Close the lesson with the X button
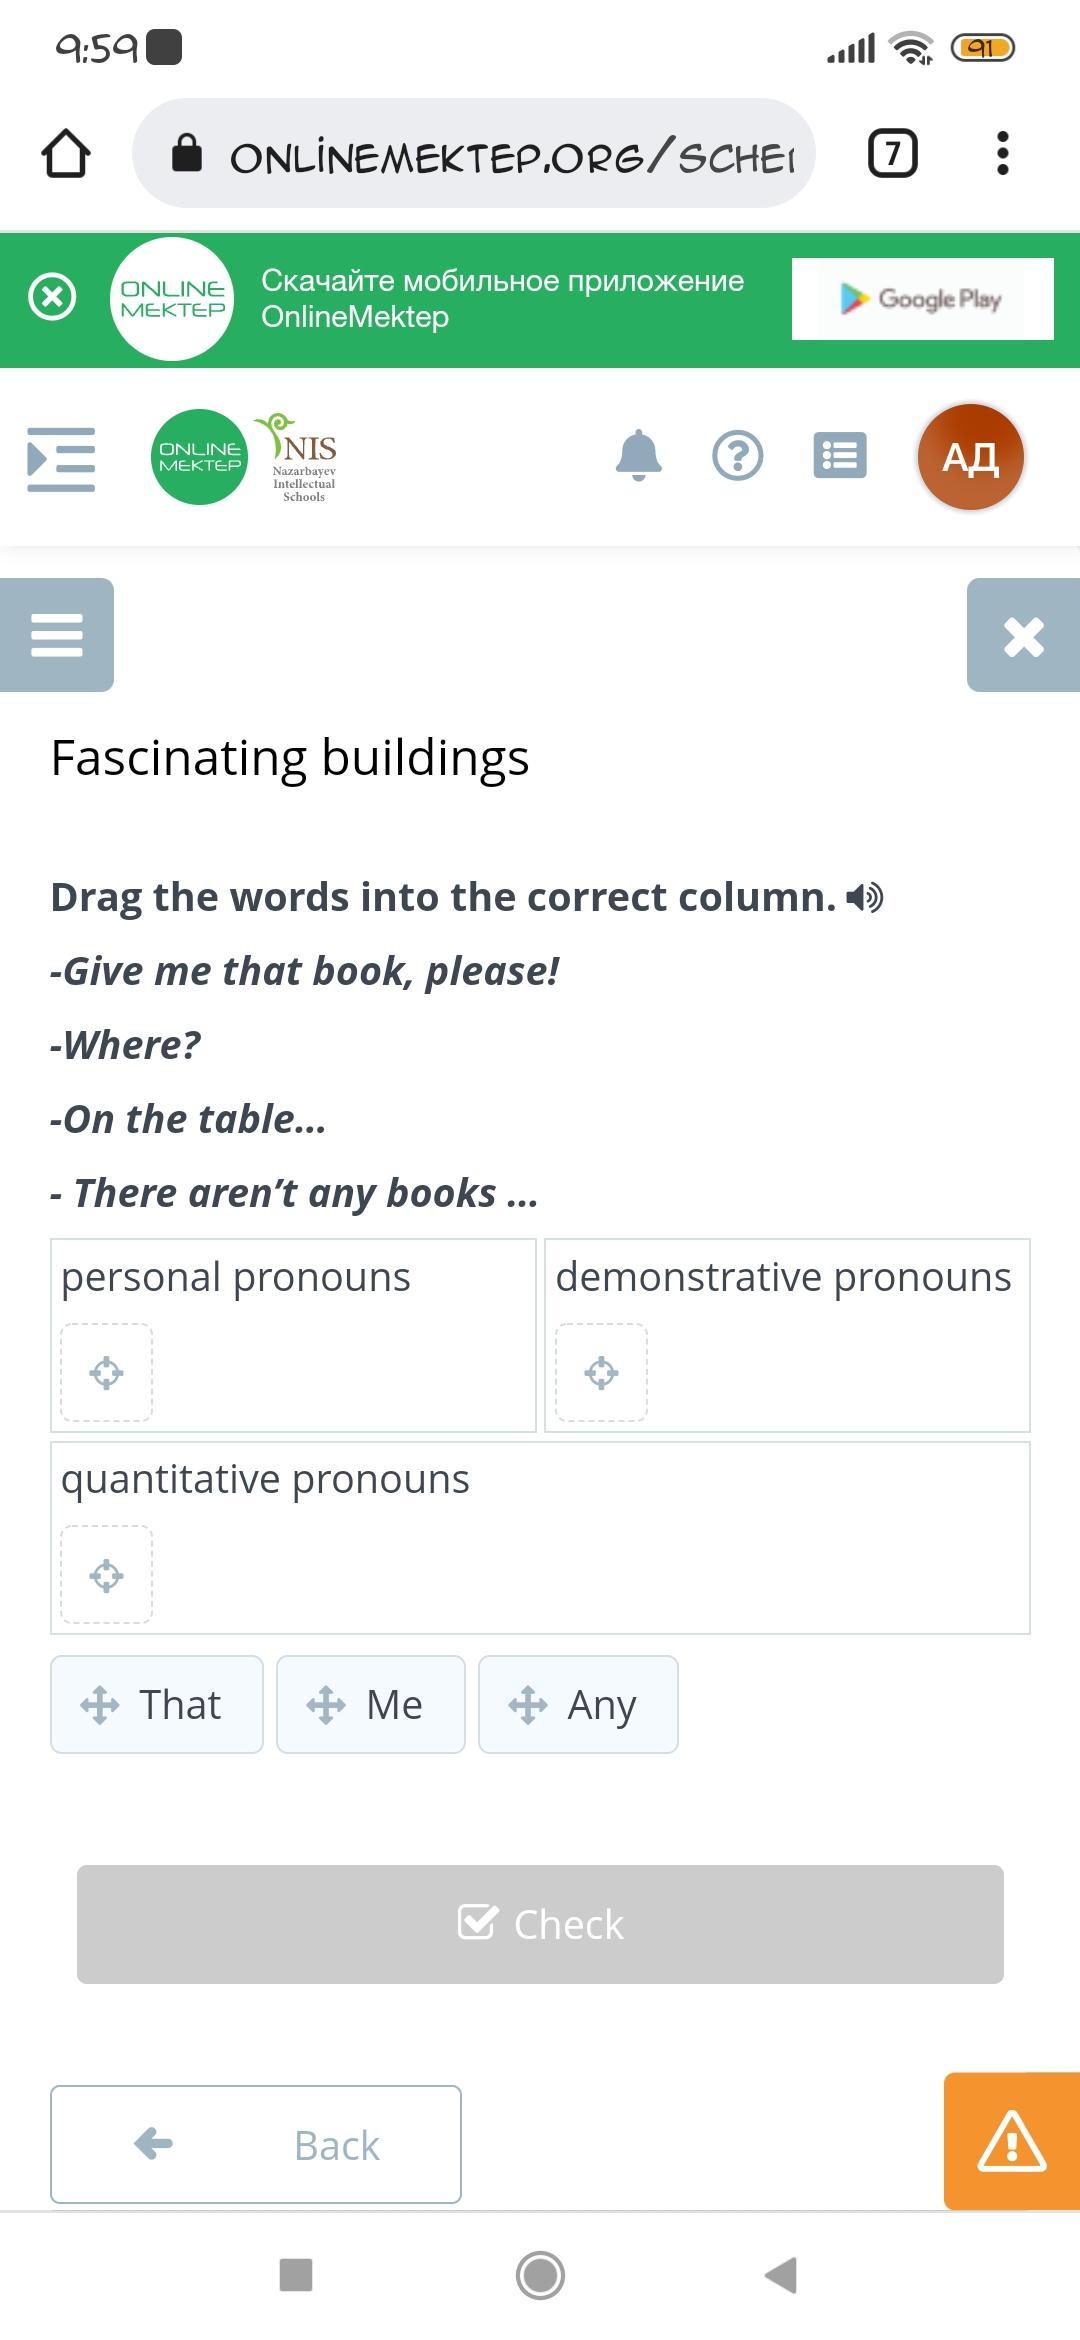The image size is (1080, 2340). [1023, 635]
